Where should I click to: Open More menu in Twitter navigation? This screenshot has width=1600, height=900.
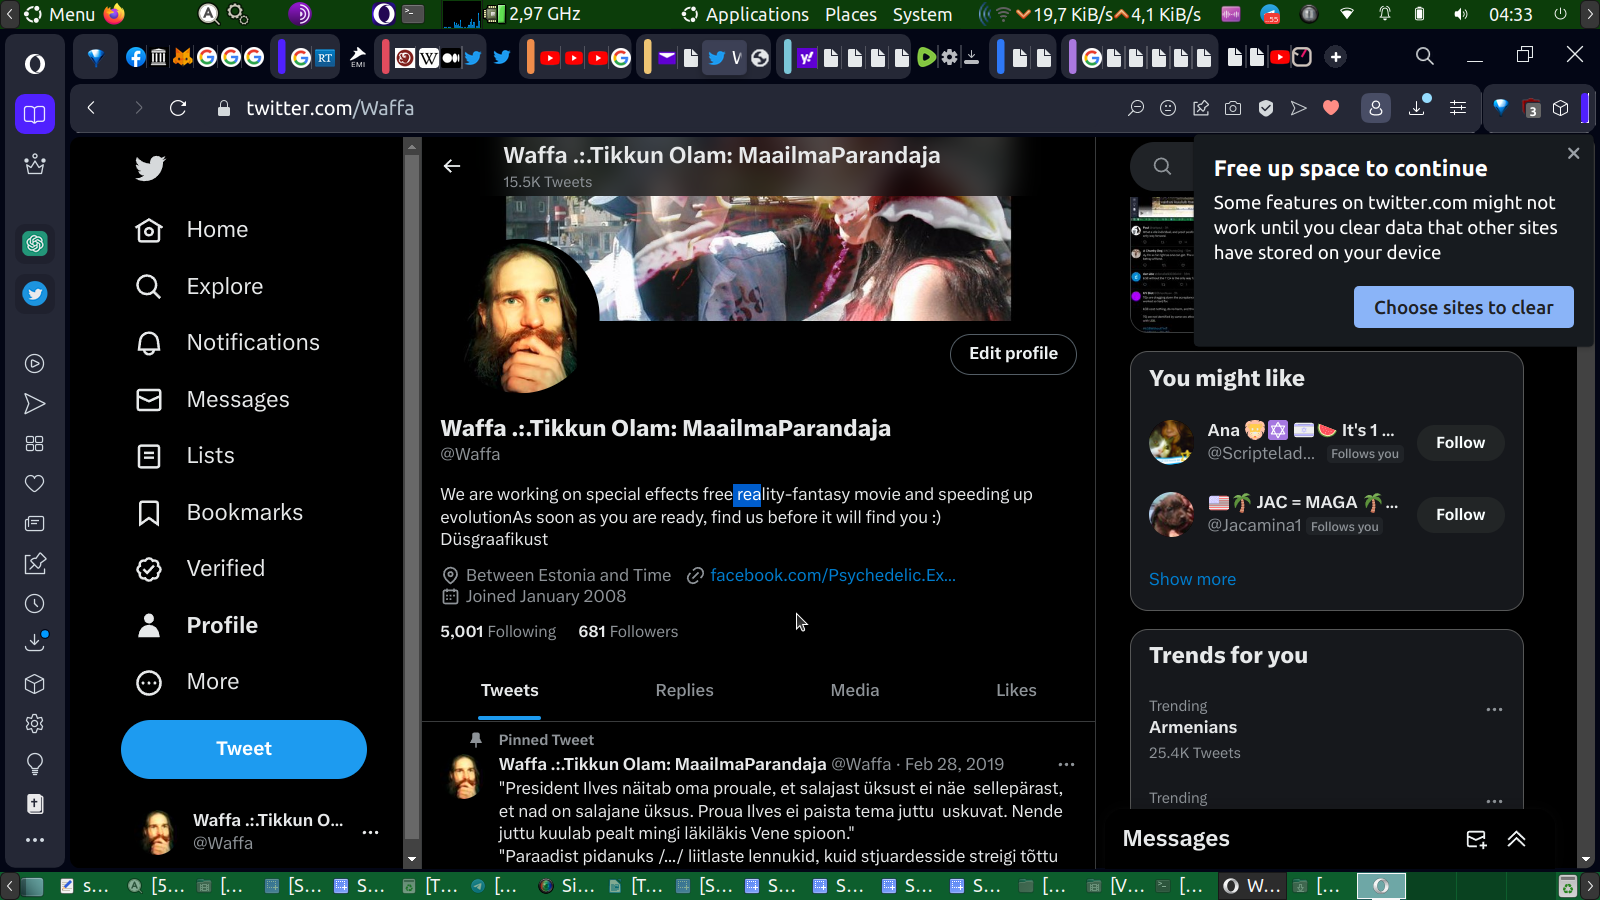[188, 682]
